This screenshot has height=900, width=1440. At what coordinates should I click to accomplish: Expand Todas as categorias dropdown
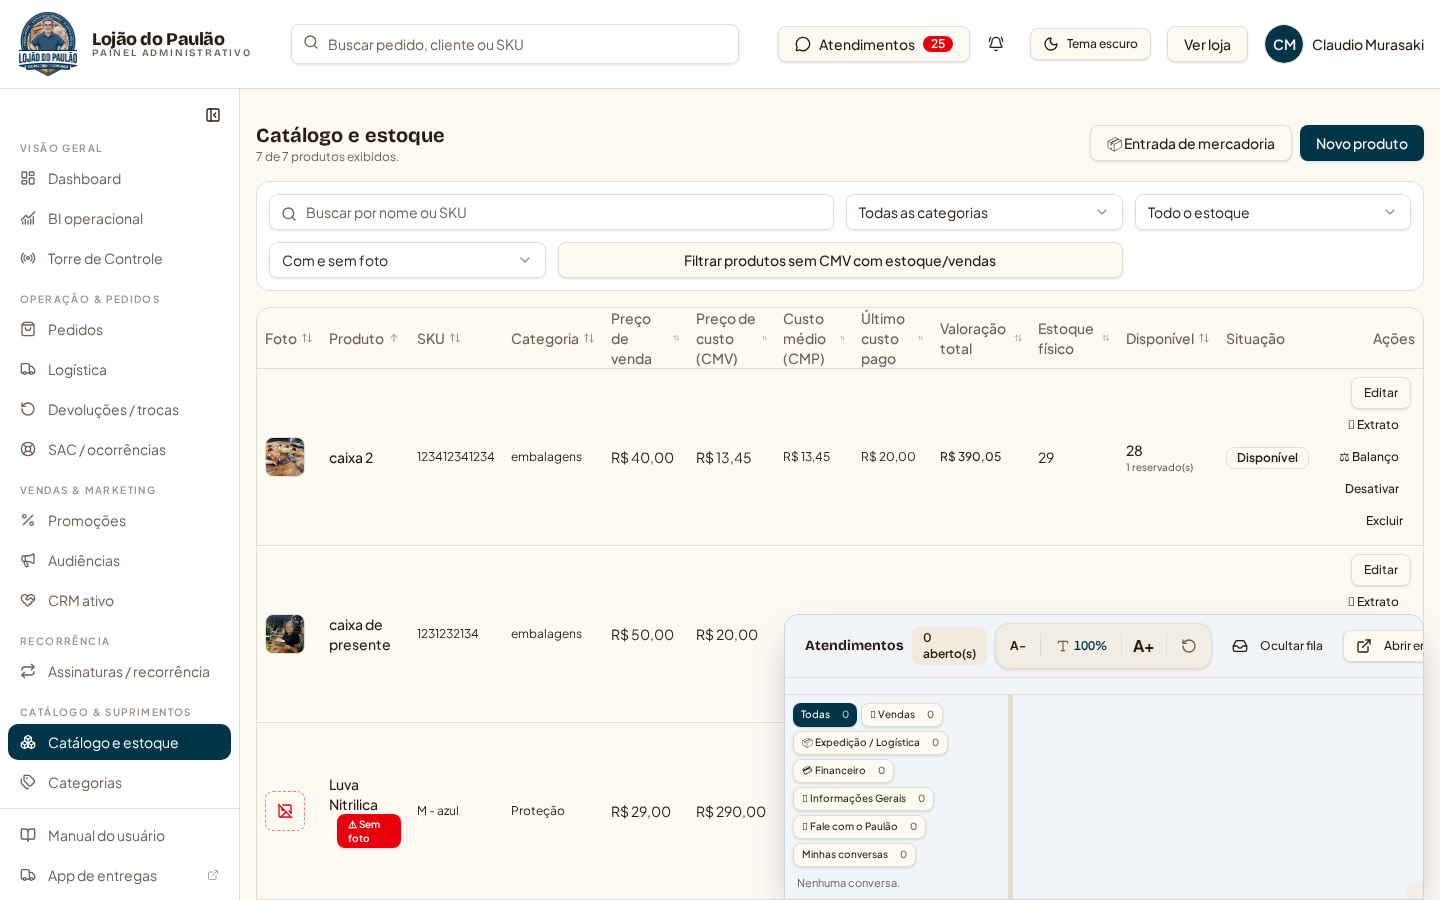[x=984, y=212]
